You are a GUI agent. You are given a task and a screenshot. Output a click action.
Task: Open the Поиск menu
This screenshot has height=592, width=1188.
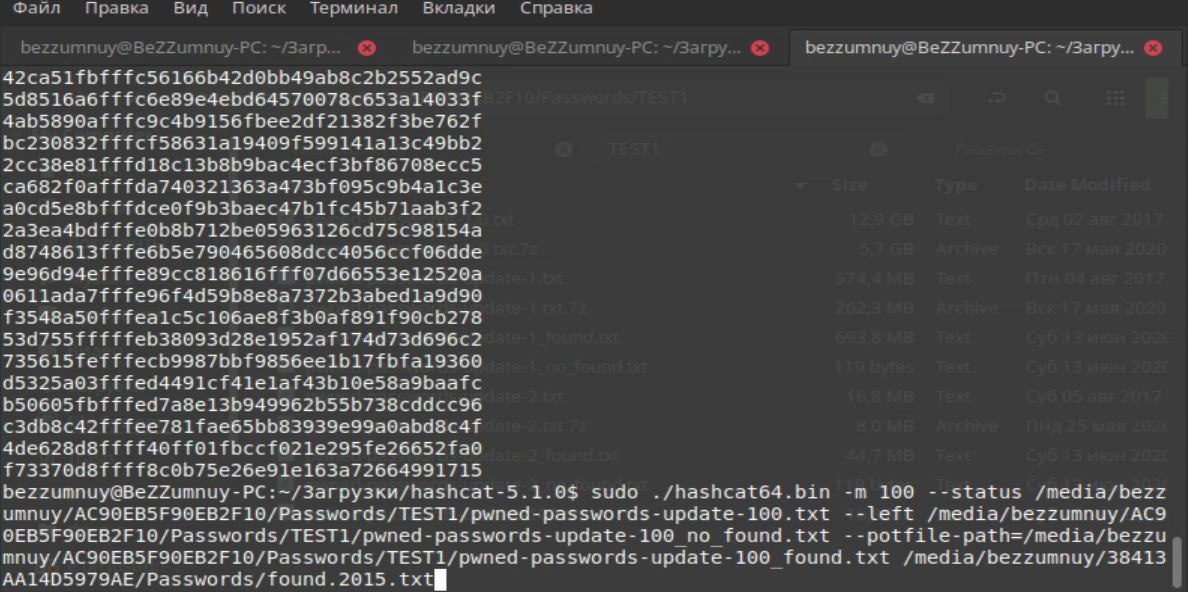click(258, 9)
